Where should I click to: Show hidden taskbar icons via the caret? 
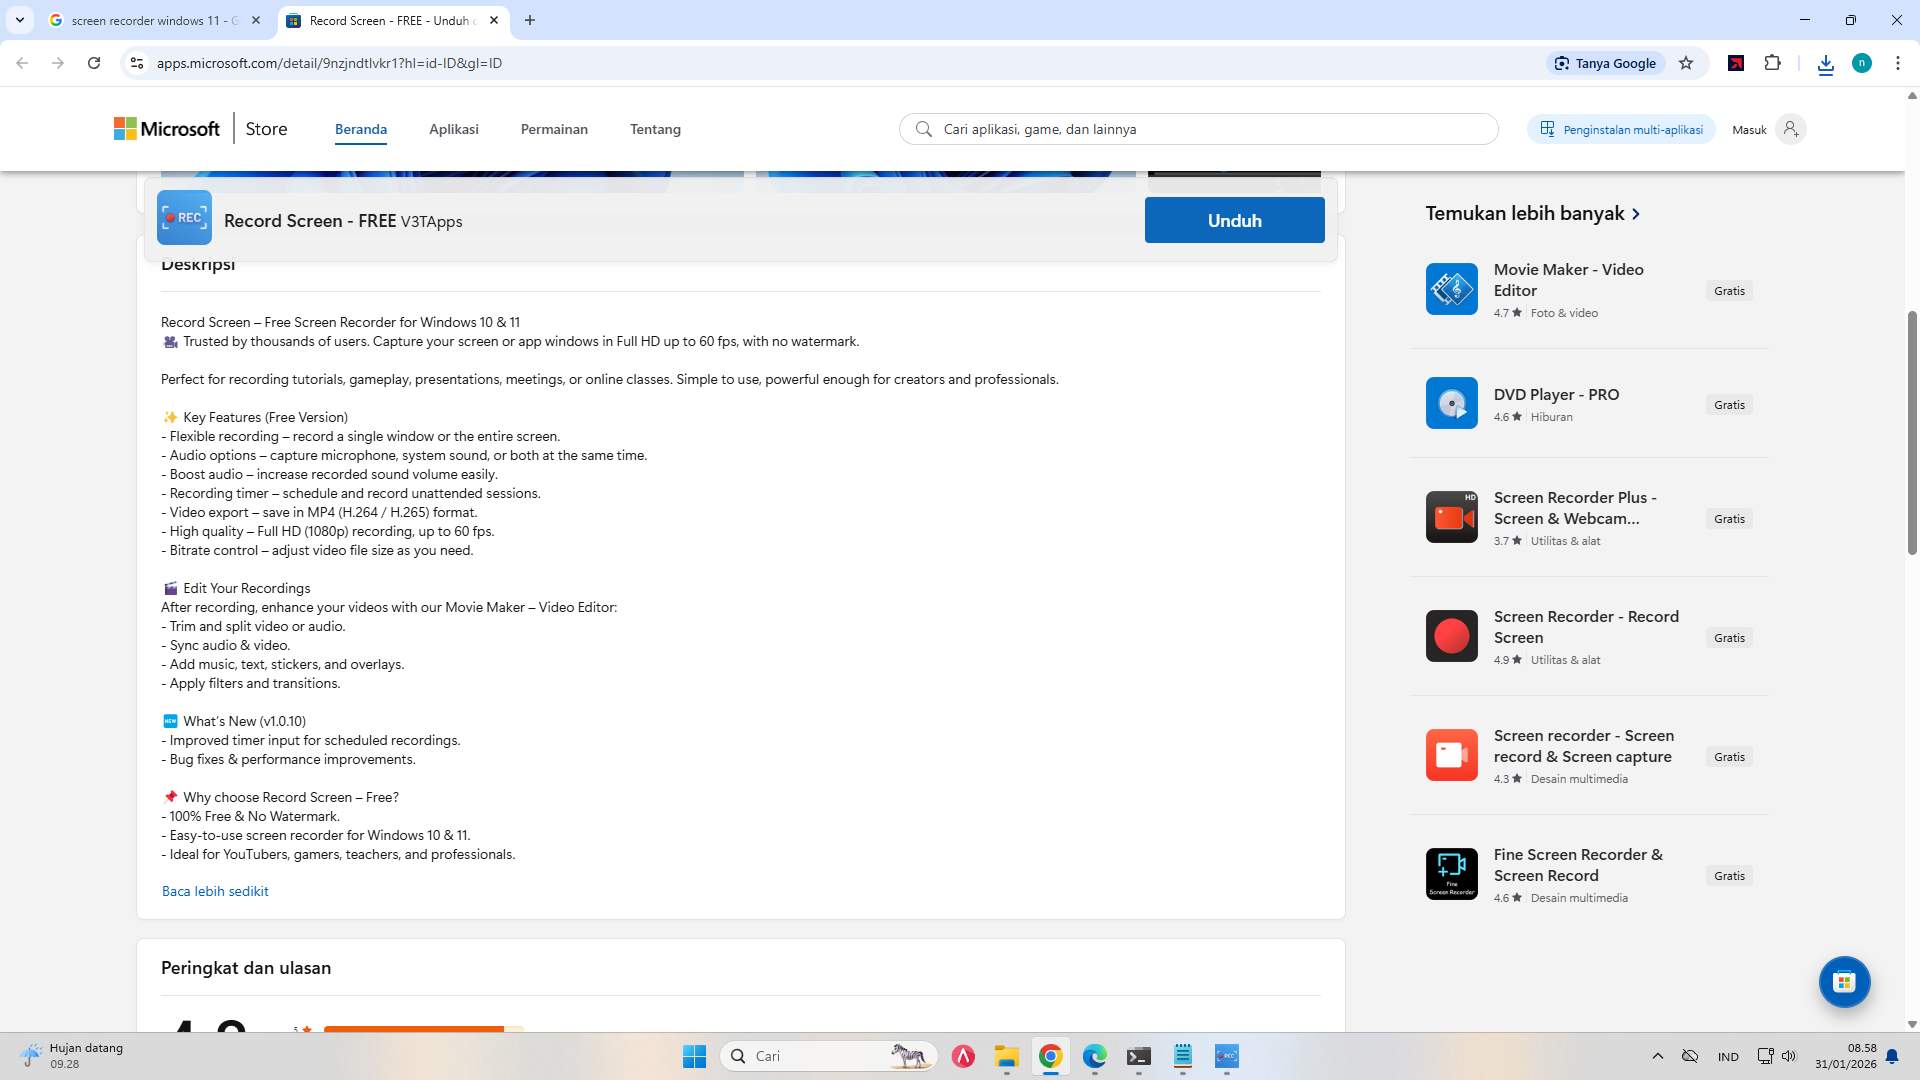[x=1657, y=1055]
